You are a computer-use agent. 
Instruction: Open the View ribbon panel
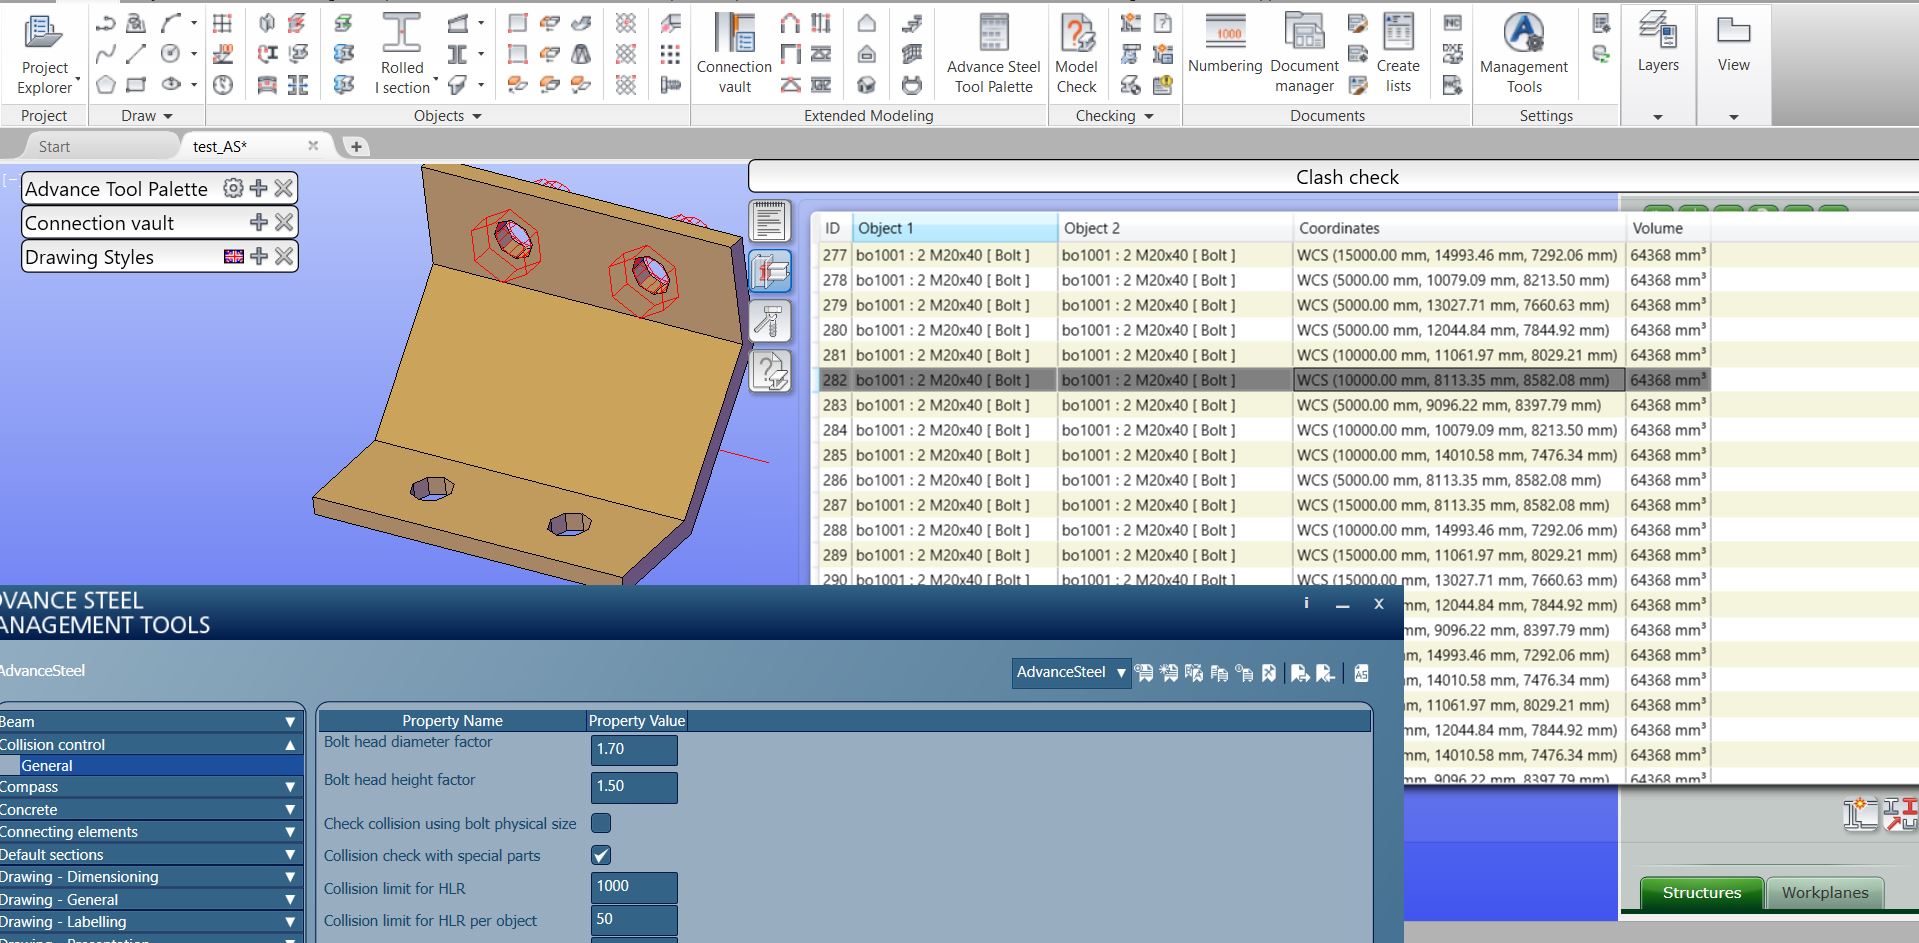pyautogui.click(x=1733, y=64)
